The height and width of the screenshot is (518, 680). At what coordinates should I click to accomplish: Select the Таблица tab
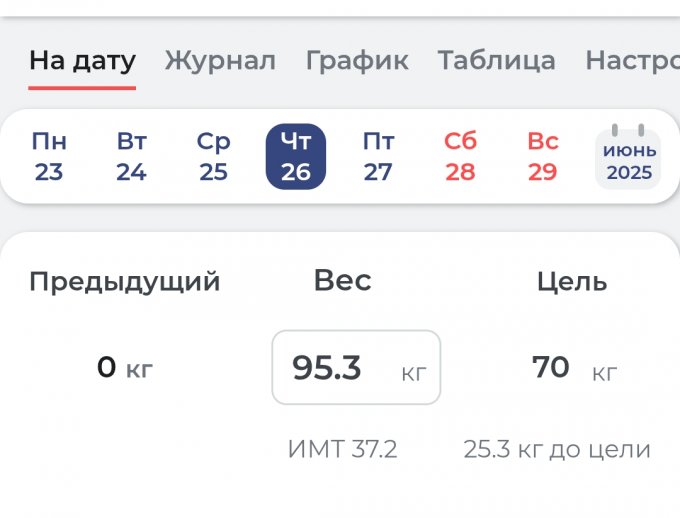(496, 61)
